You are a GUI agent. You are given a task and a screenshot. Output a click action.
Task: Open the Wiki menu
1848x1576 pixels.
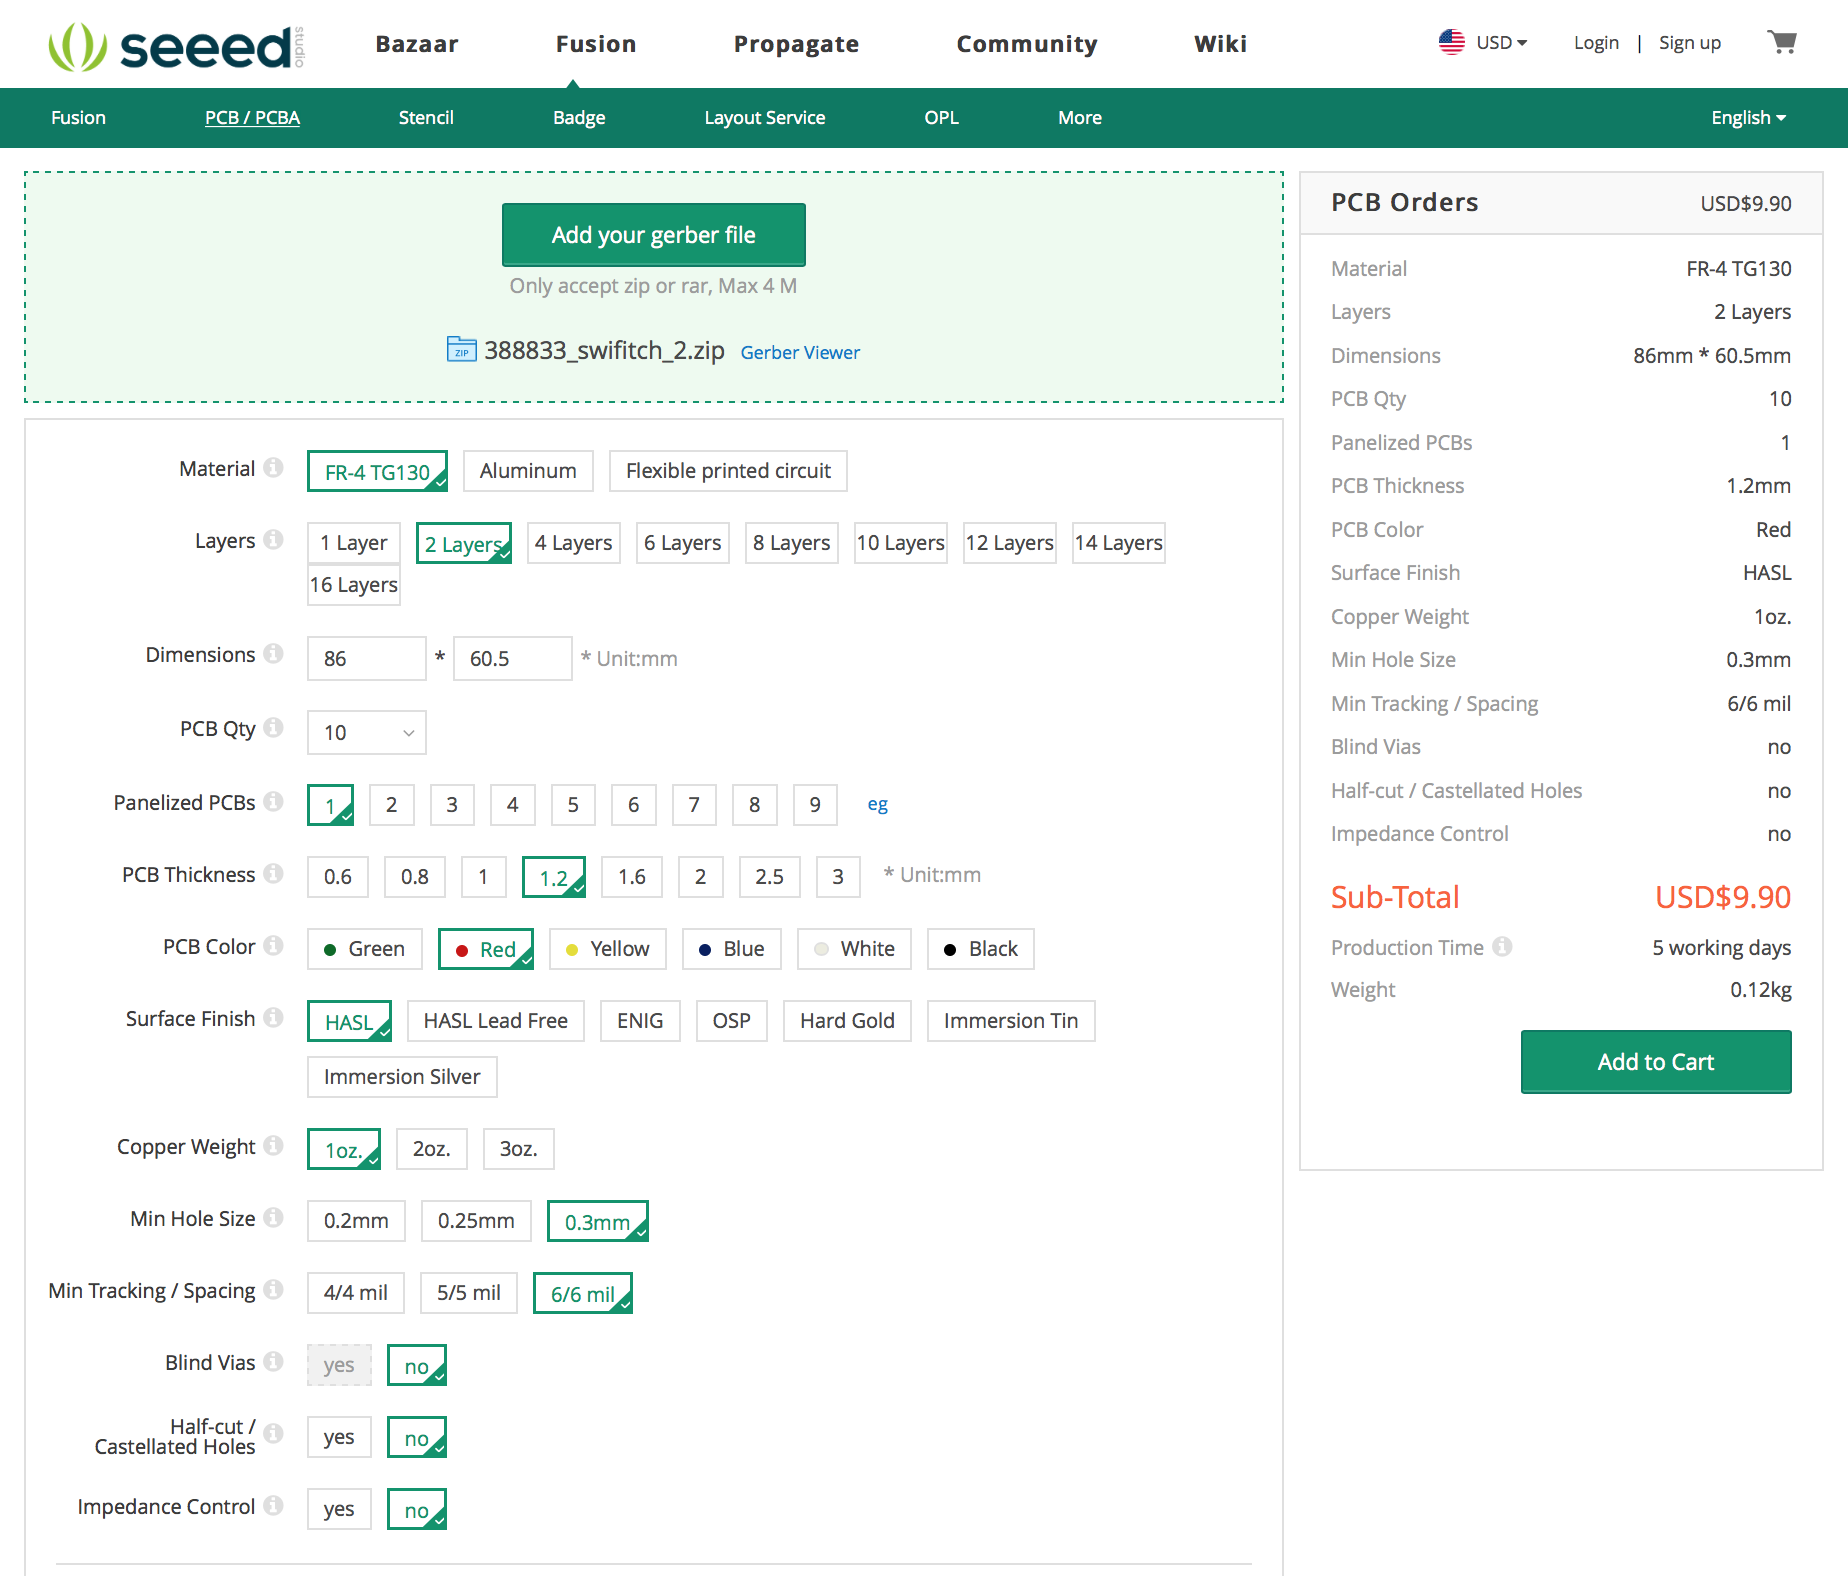[x=1220, y=44]
